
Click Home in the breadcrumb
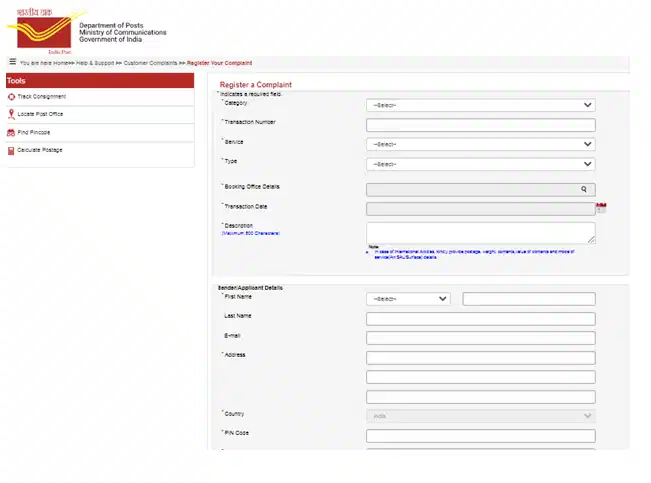pos(62,63)
